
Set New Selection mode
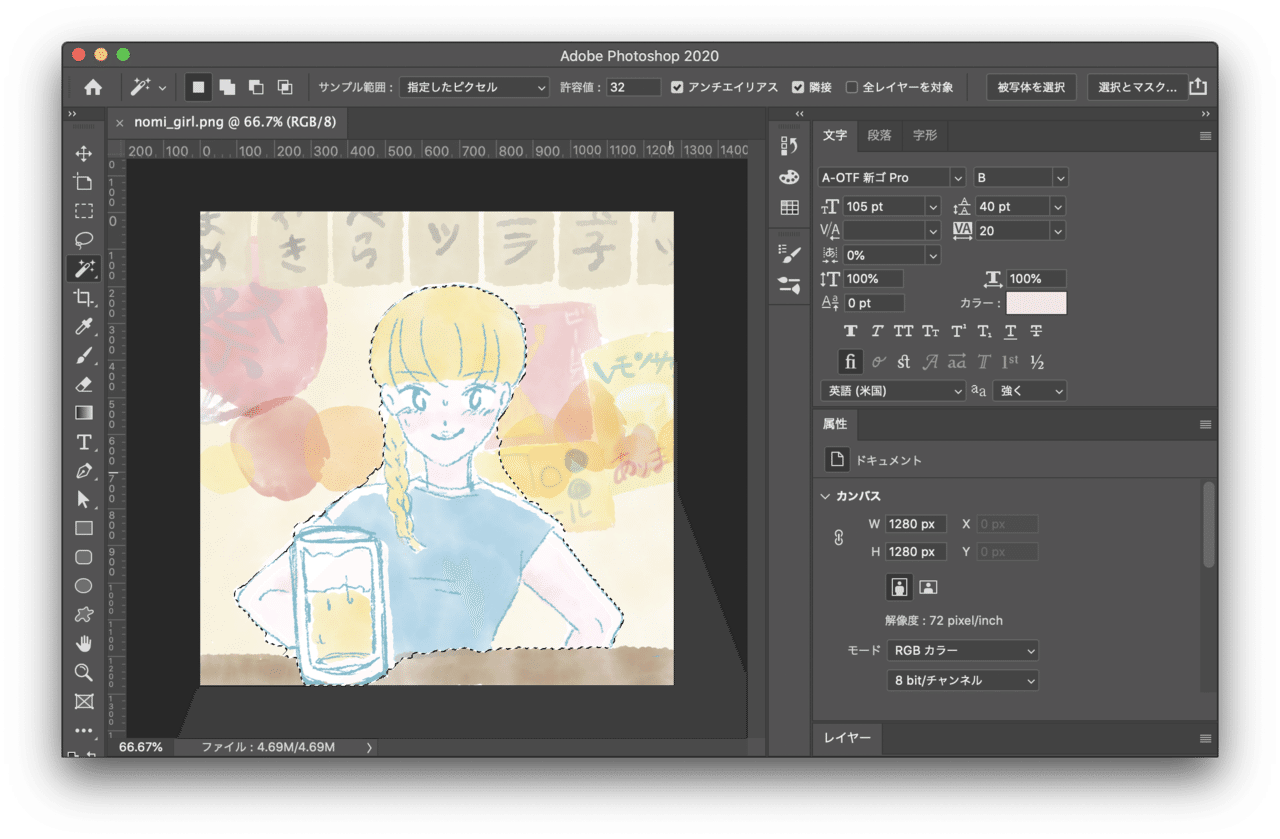[x=198, y=87]
